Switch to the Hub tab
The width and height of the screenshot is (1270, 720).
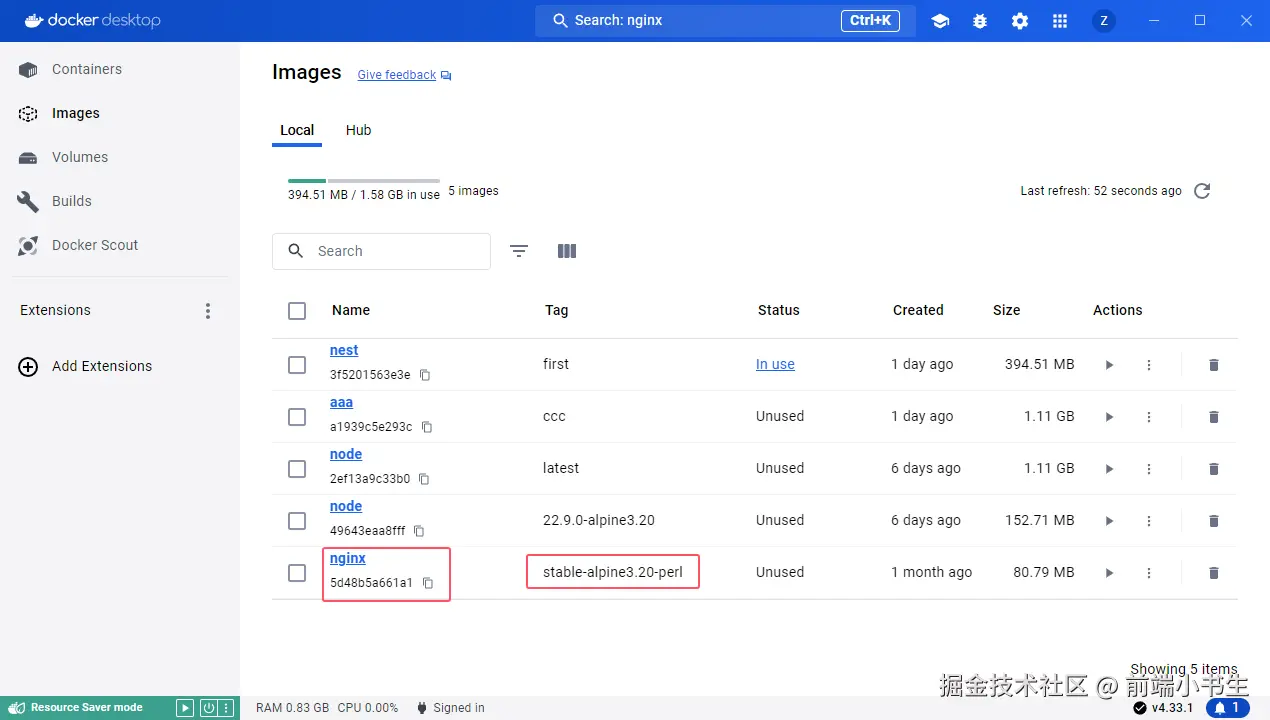click(358, 130)
